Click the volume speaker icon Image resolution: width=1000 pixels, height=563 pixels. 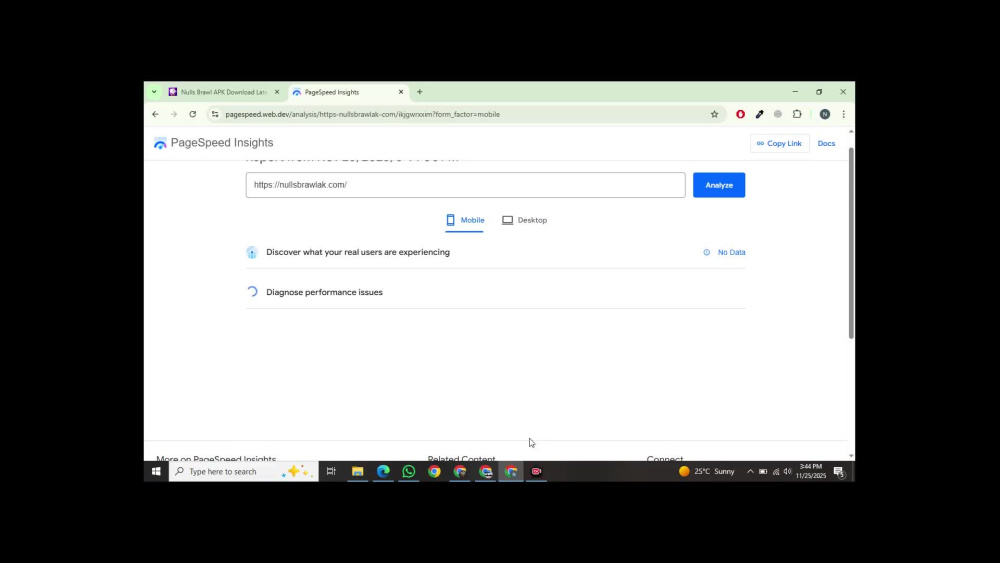pos(788,472)
